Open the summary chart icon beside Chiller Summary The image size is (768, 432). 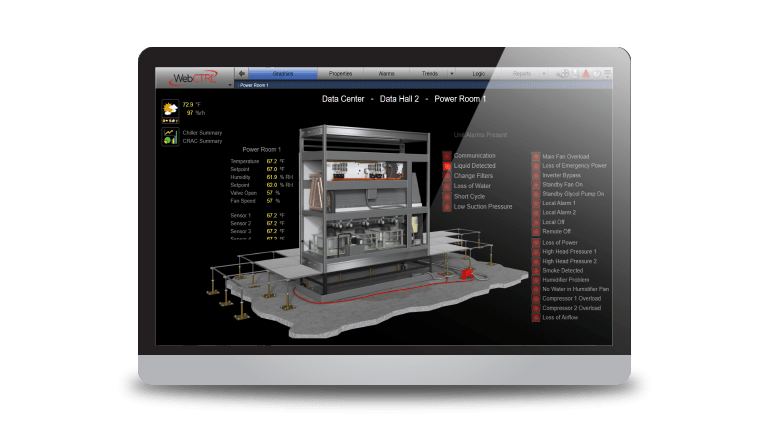pyautogui.click(x=170, y=137)
